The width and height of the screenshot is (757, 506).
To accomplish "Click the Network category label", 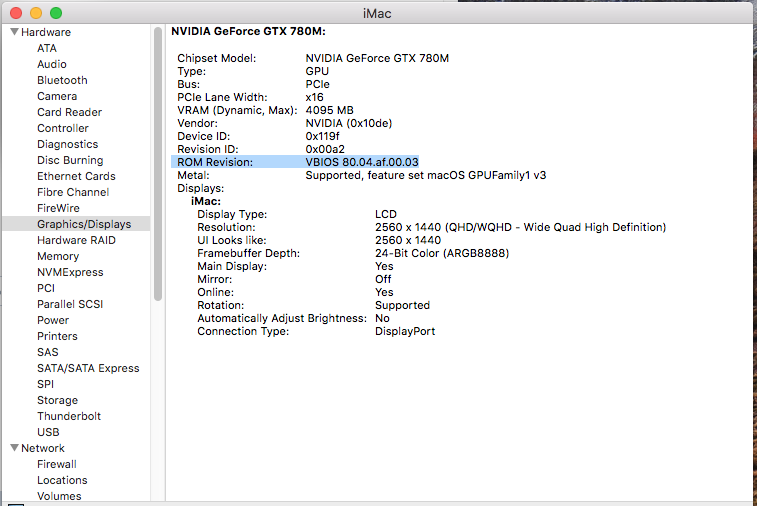I will click(43, 448).
